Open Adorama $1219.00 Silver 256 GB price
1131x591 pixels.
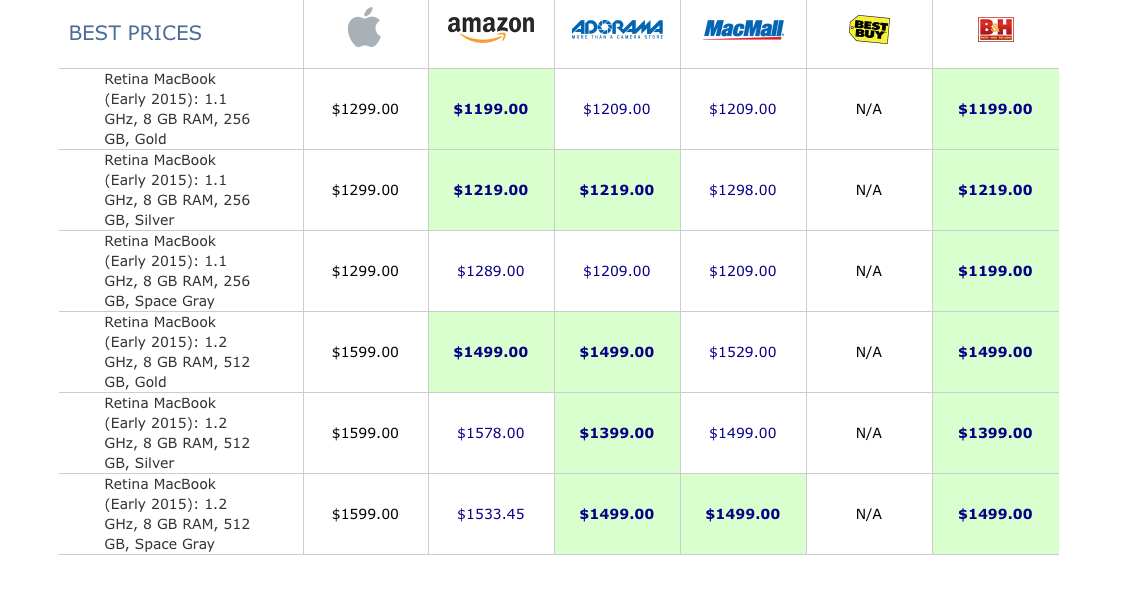tap(617, 190)
